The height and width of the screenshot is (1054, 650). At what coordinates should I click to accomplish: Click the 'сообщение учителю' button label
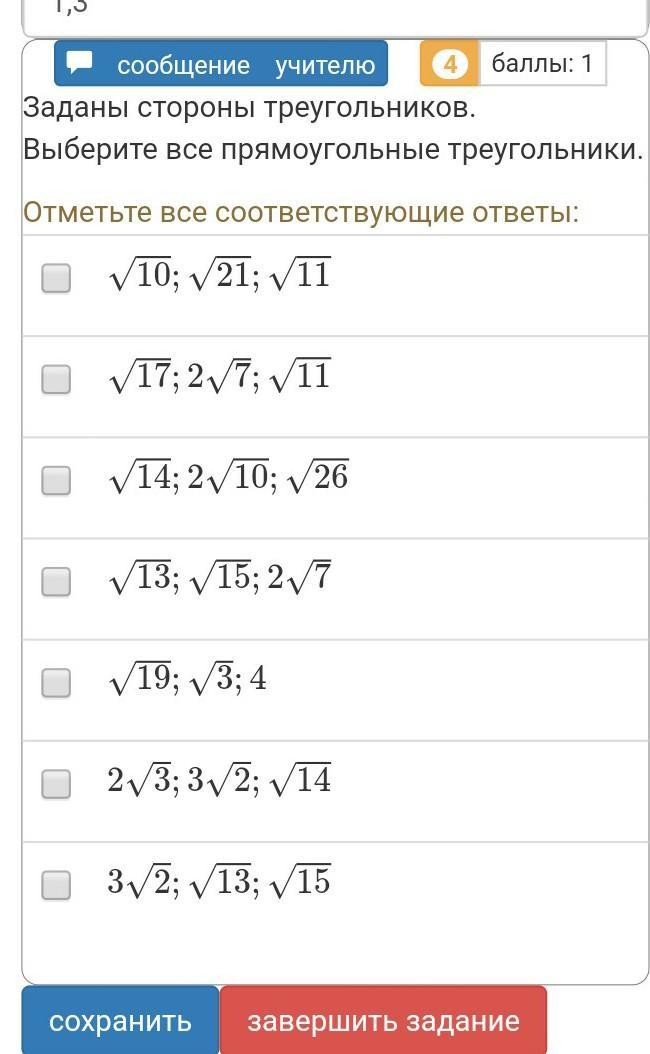point(245,65)
